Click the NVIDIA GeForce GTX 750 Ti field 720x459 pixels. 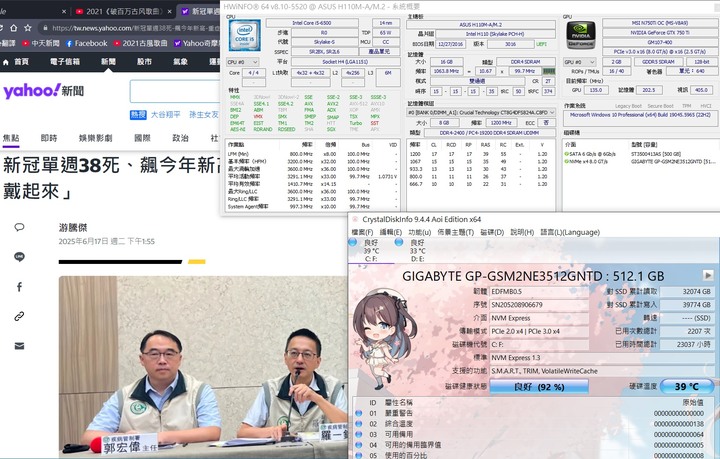coord(660,33)
